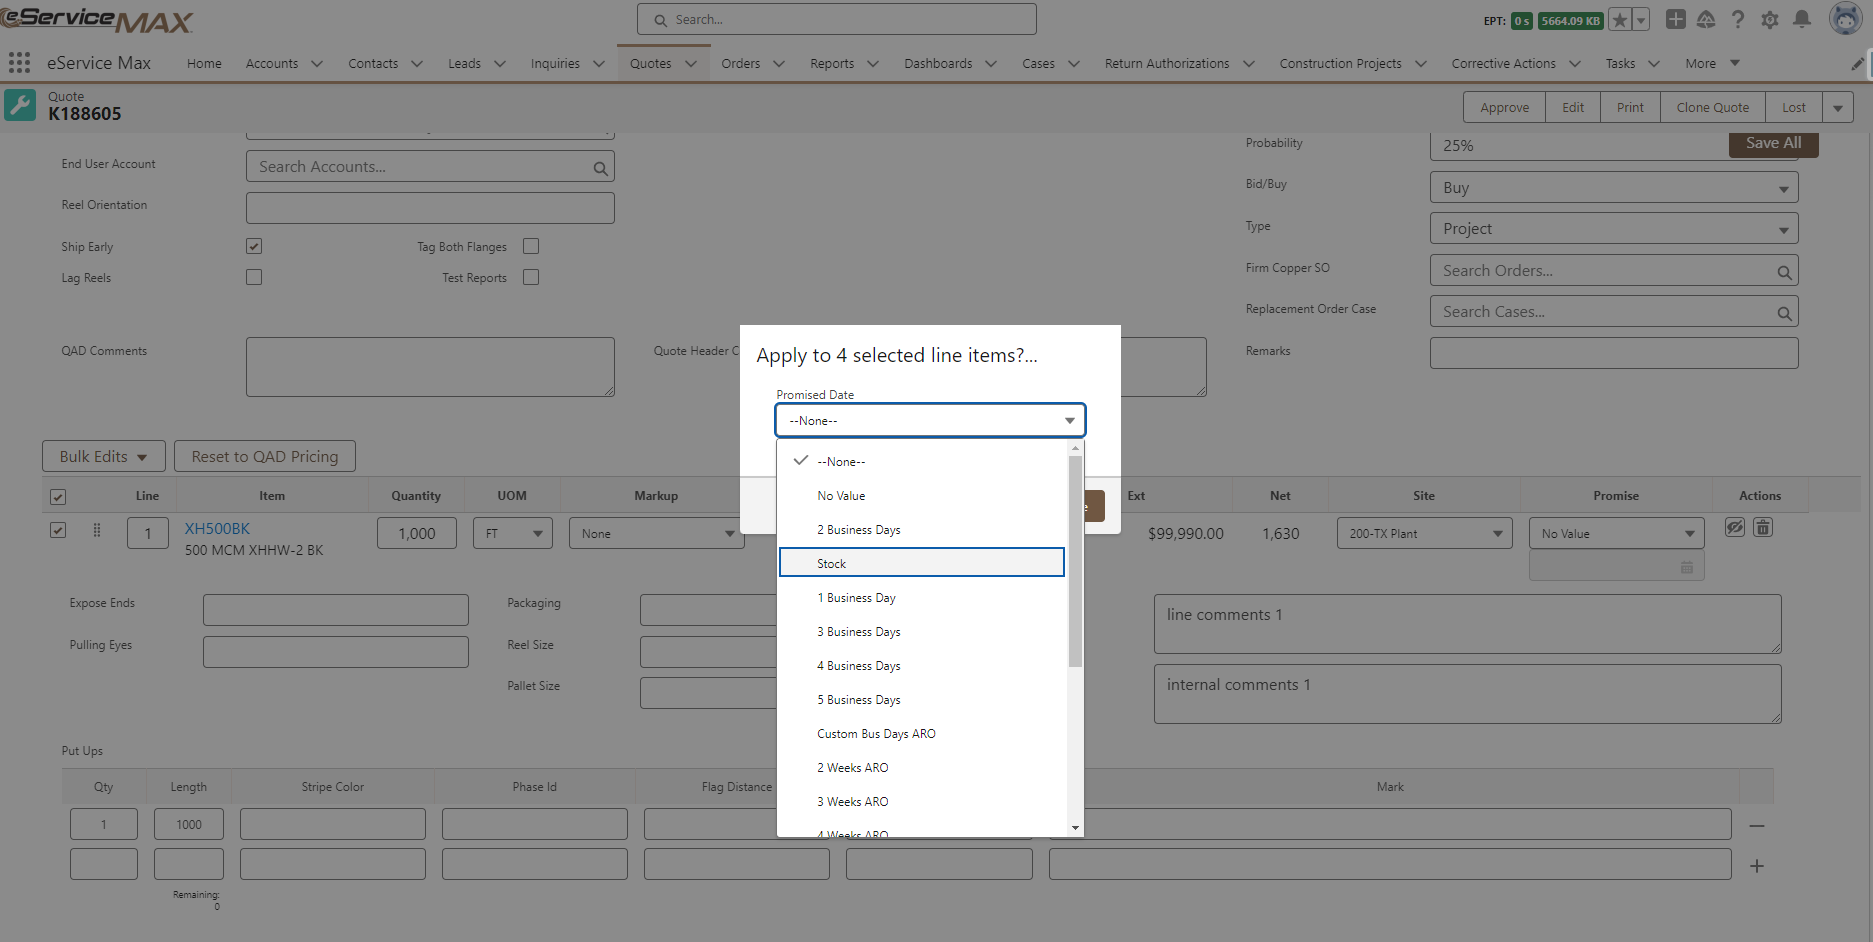Open the App Launcher grid icon
This screenshot has height=942, width=1873.
18,62
